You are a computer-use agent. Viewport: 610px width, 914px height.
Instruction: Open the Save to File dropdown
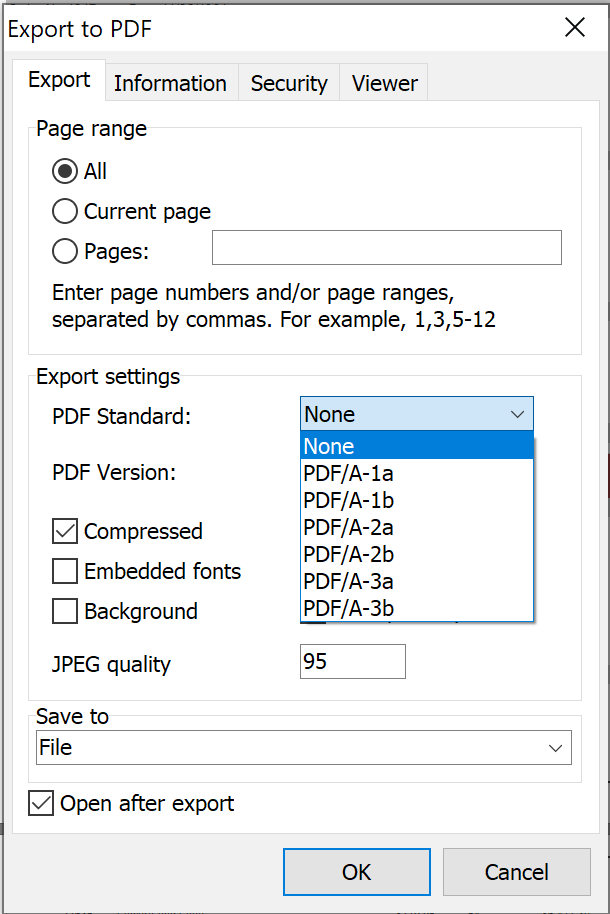point(304,747)
